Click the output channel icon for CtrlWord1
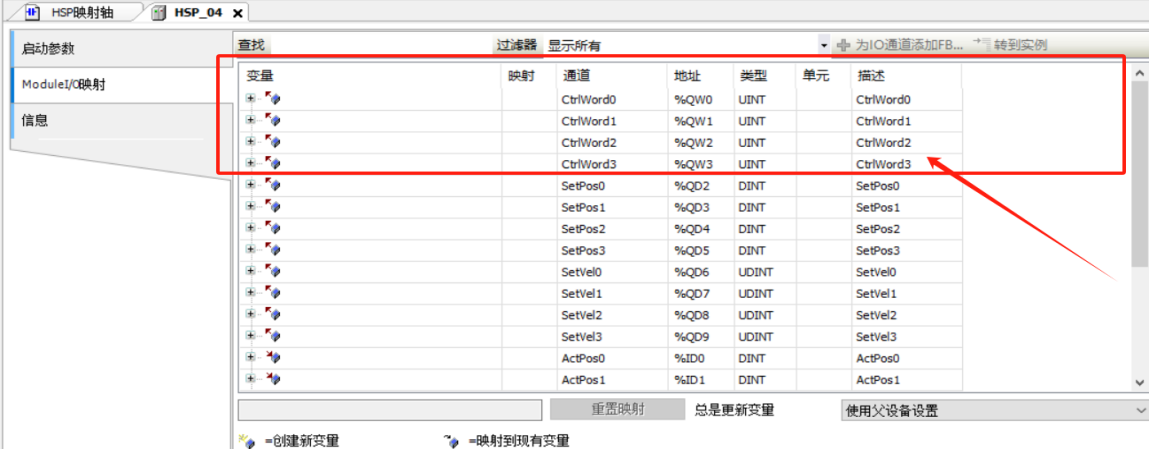The image size is (1149, 449). 273,119
